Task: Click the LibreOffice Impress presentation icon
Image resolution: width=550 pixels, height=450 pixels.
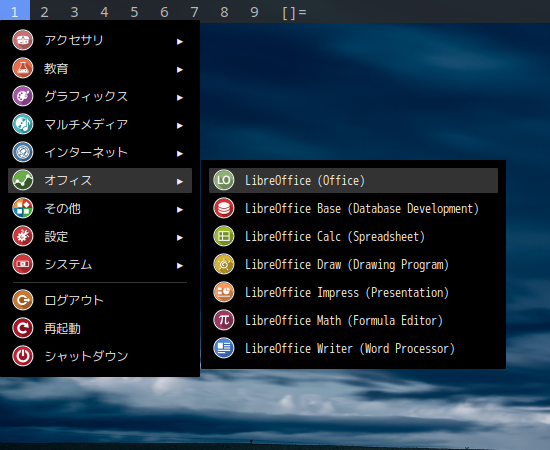Action: coord(224,292)
